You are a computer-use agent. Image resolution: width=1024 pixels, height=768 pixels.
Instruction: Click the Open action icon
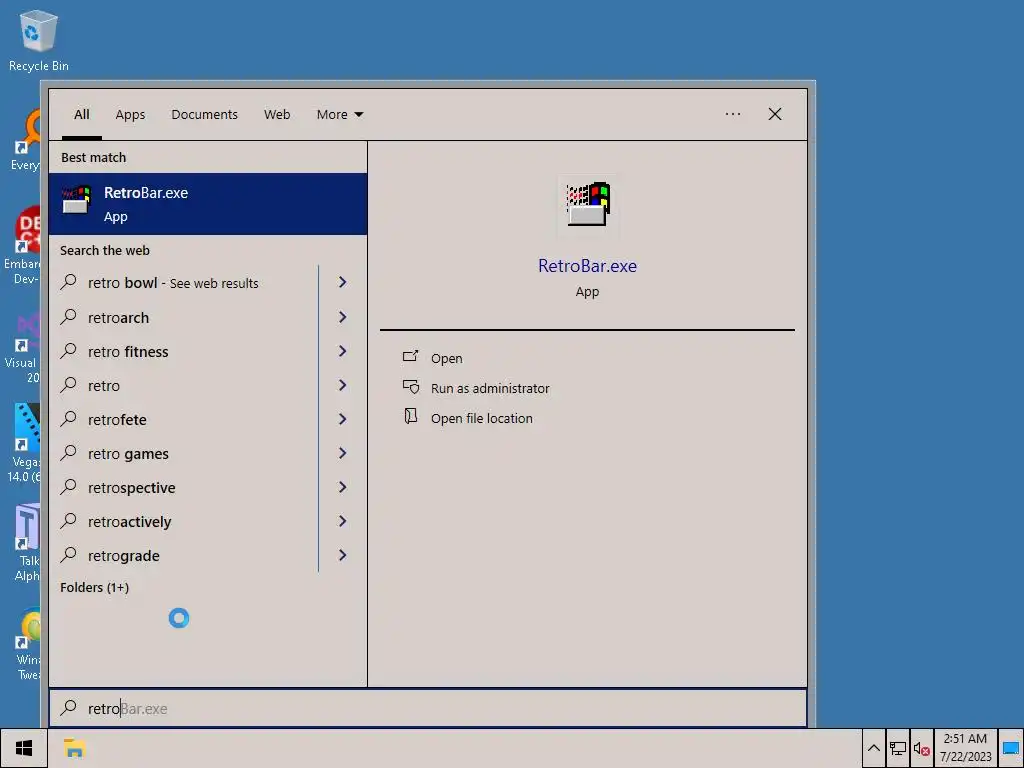410,357
